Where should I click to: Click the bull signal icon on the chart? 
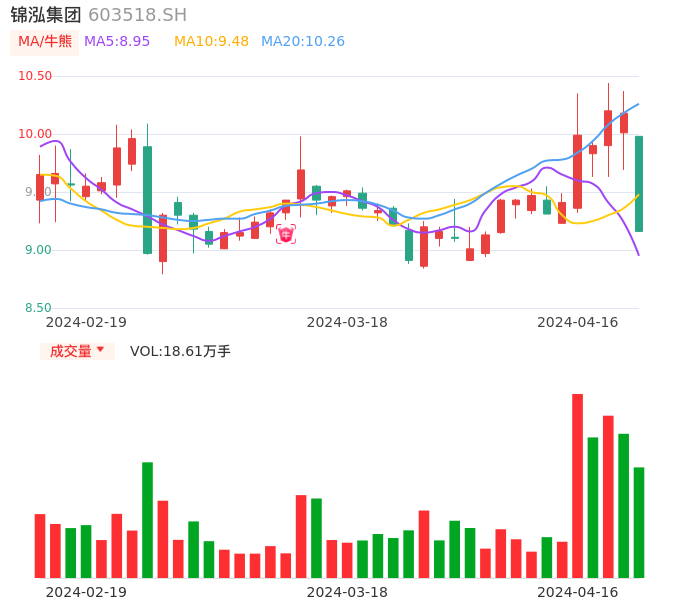click(286, 235)
